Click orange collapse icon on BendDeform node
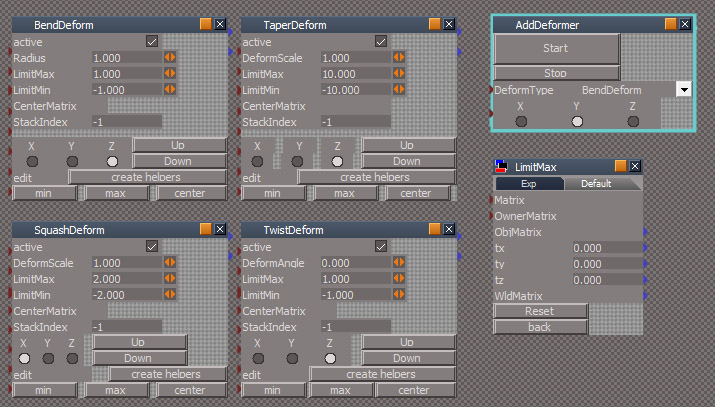This screenshot has height=407, width=715. coord(206,24)
